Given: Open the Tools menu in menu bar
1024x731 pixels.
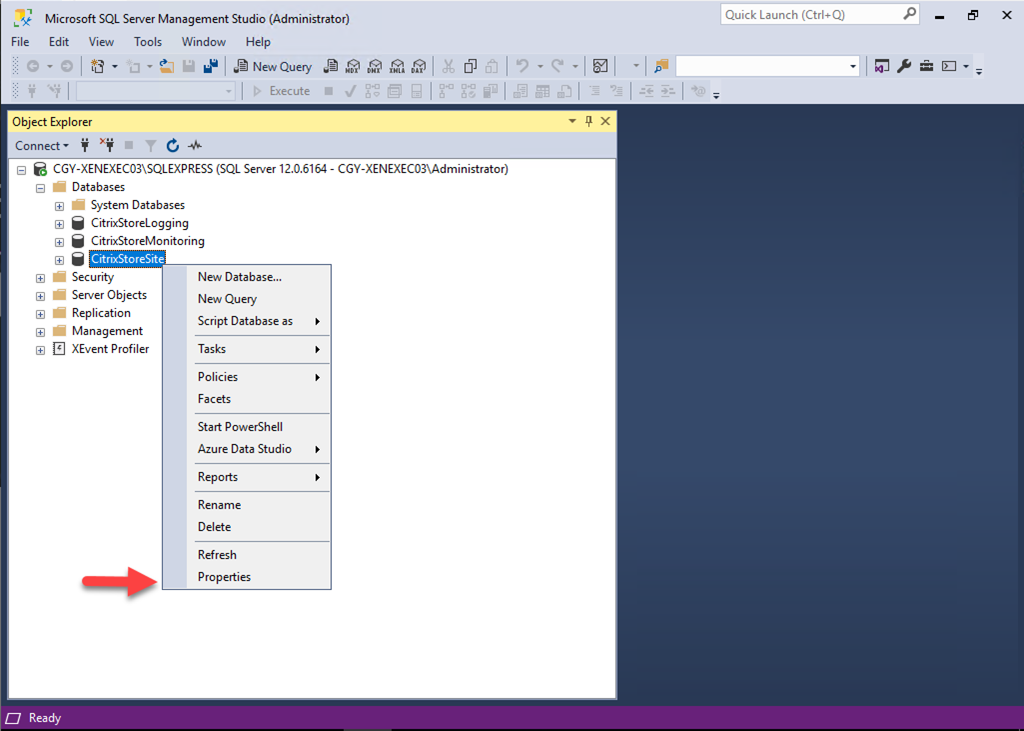Looking at the screenshot, I should 147,42.
